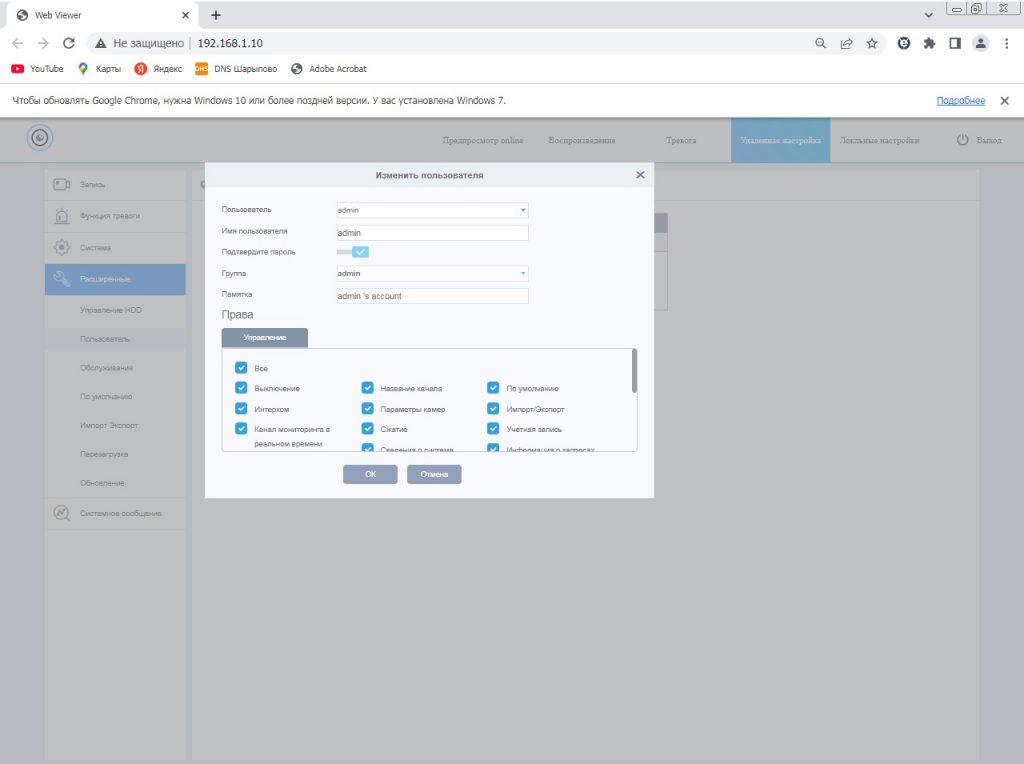
Task: Click the Система gear icon in sidebar
Action: pos(61,247)
